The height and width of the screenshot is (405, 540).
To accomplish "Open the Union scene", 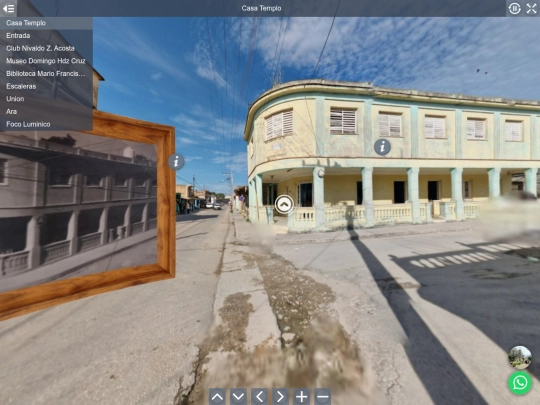I will [x=46, y=99].
